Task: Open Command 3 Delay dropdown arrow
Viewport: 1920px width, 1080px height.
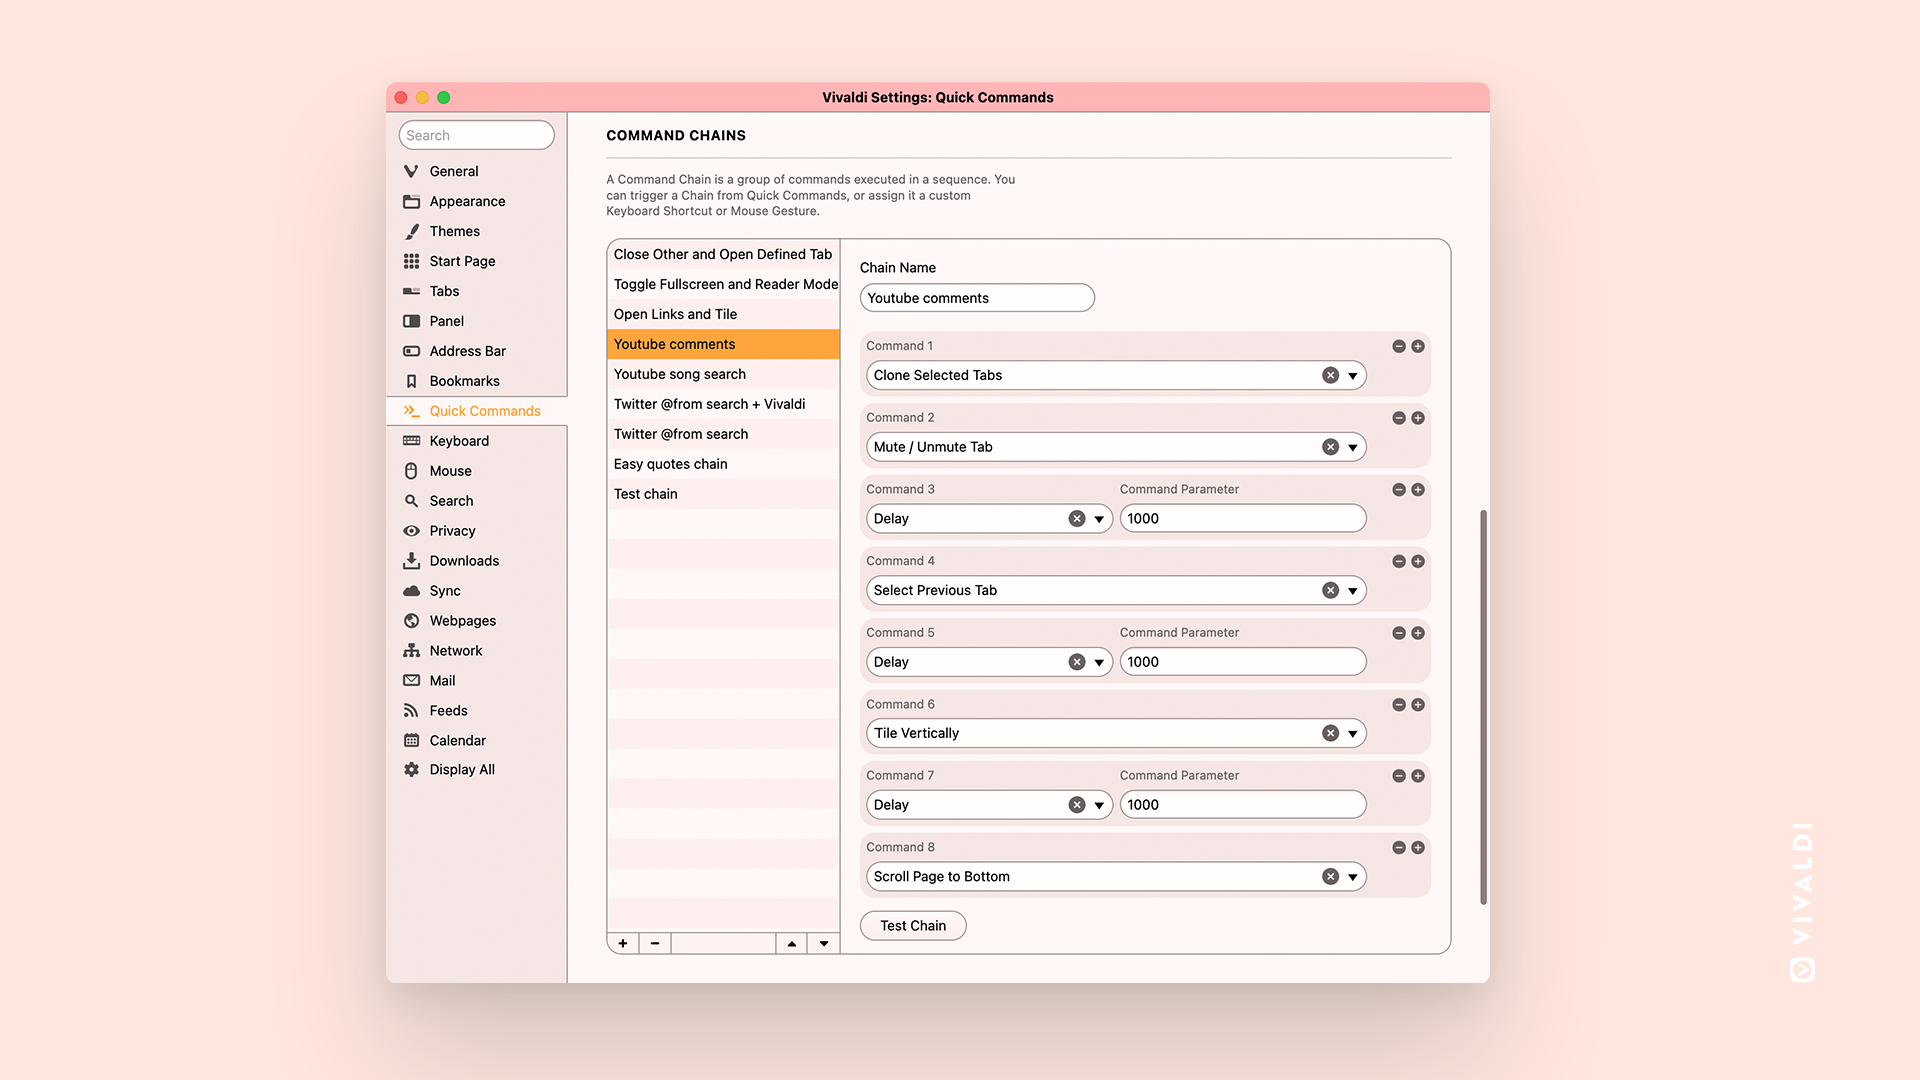Action: (x=1099, y=519)
